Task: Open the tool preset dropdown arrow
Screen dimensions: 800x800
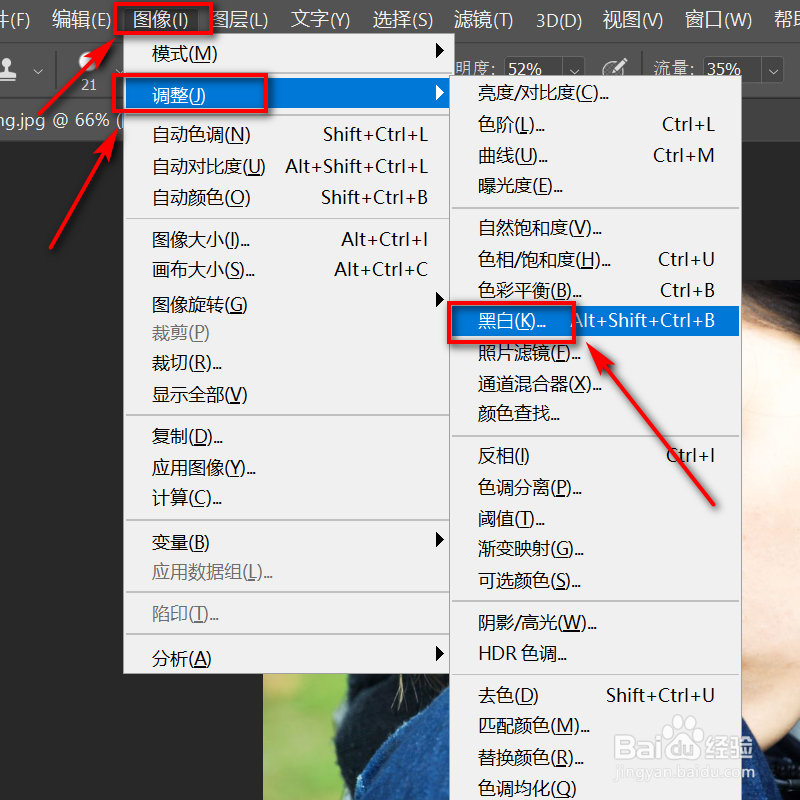Action: (x=38, y=71)
